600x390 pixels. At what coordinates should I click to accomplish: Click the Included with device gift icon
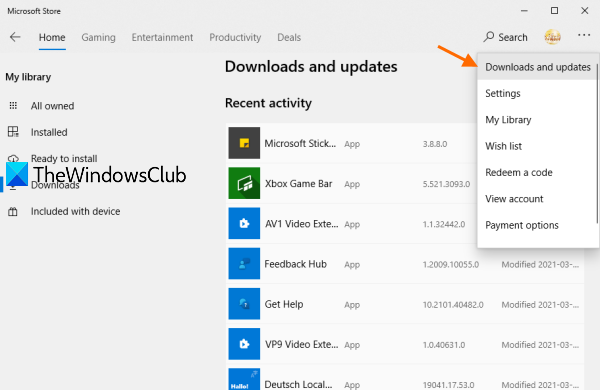pyautogui.click(x=13, y=211)
